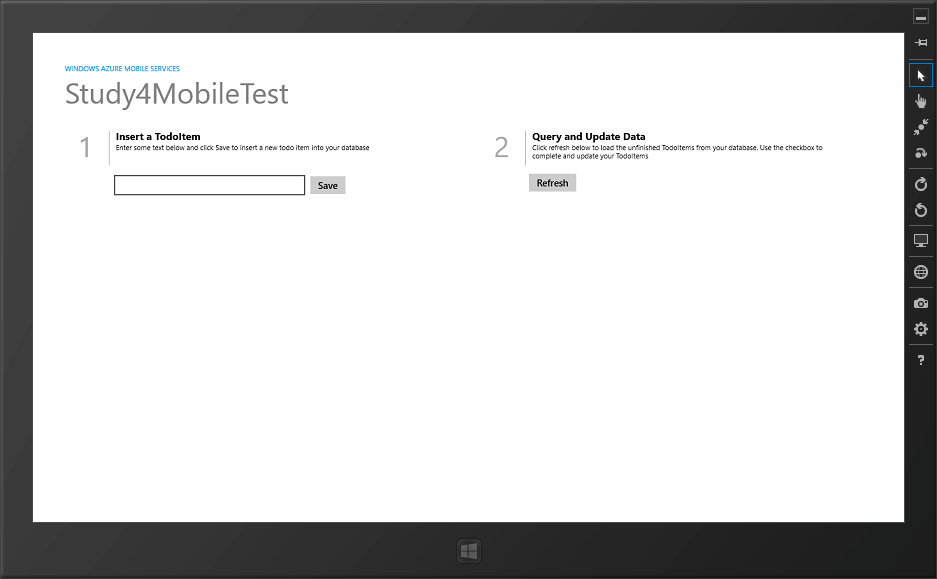Toggle the simulator always-on-top pin
The image size is (937, 579).
click(921, 42)
